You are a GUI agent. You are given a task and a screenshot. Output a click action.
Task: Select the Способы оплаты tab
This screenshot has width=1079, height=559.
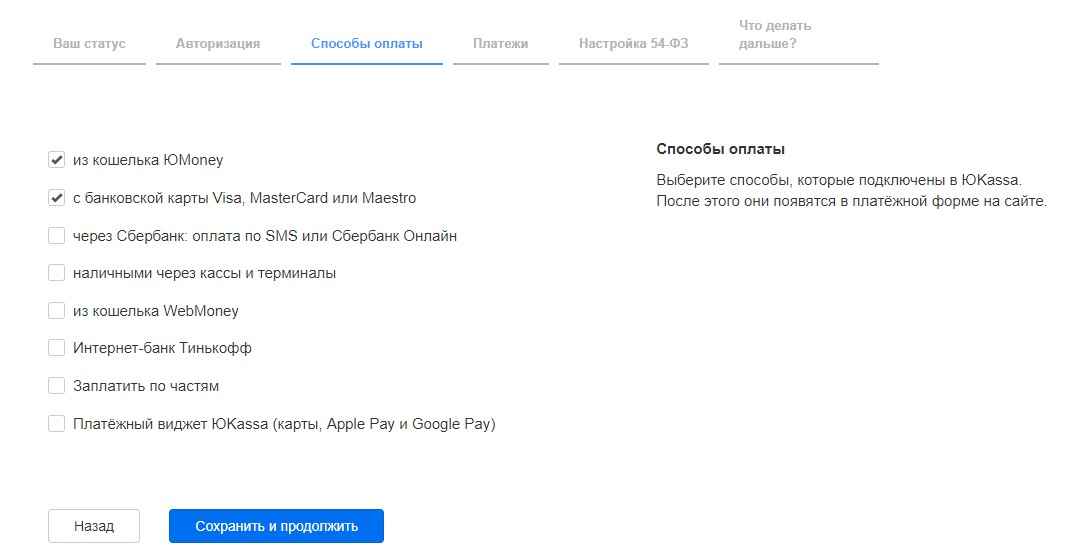pos(367,43)
